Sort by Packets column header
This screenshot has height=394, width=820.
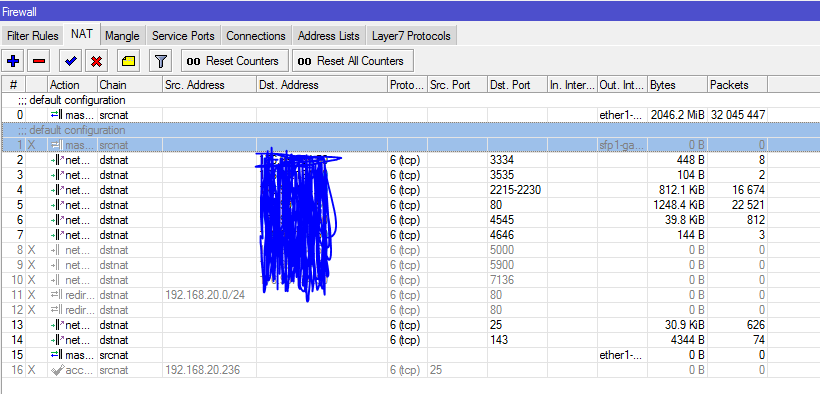pos(737,85)
